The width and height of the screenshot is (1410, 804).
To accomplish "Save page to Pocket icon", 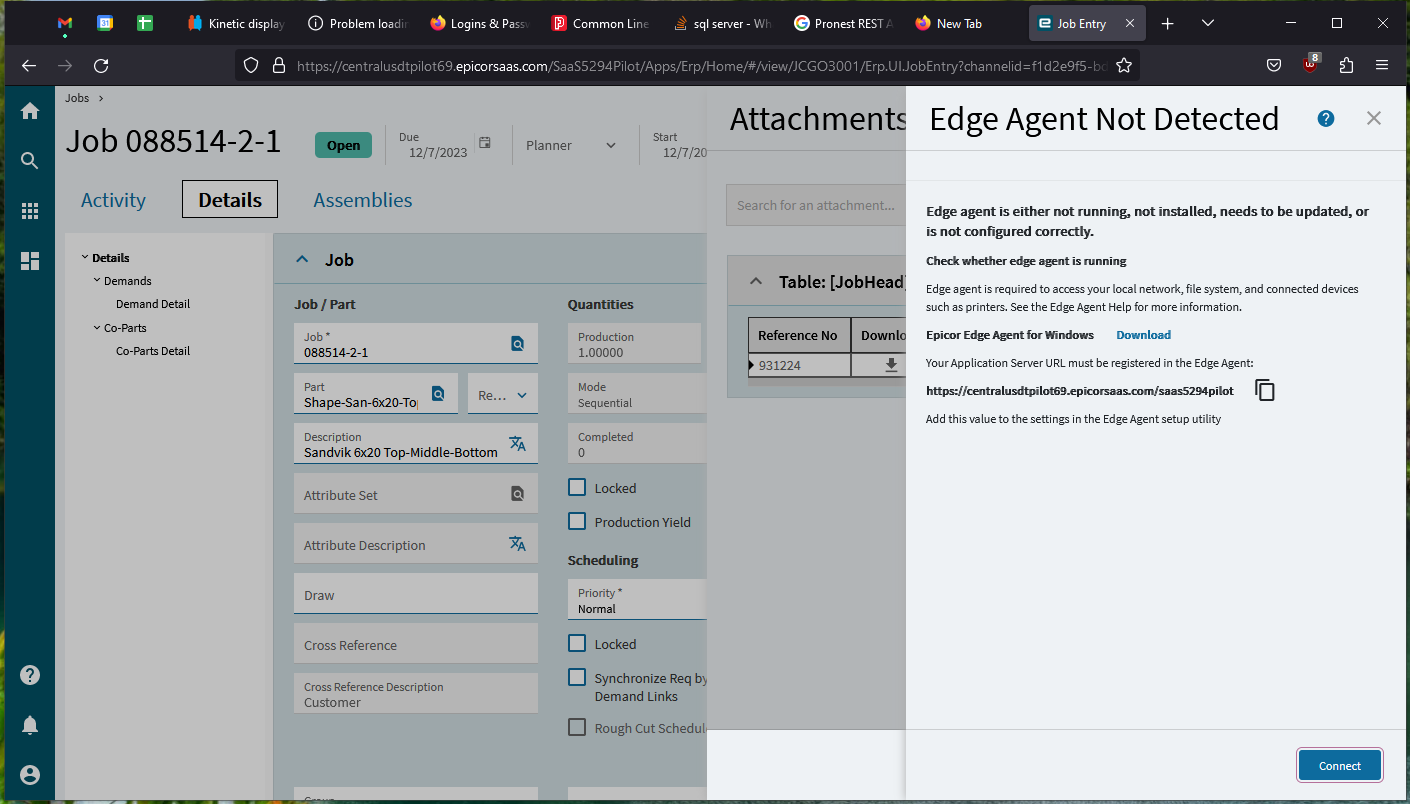I will click(x=1274, y=65).
